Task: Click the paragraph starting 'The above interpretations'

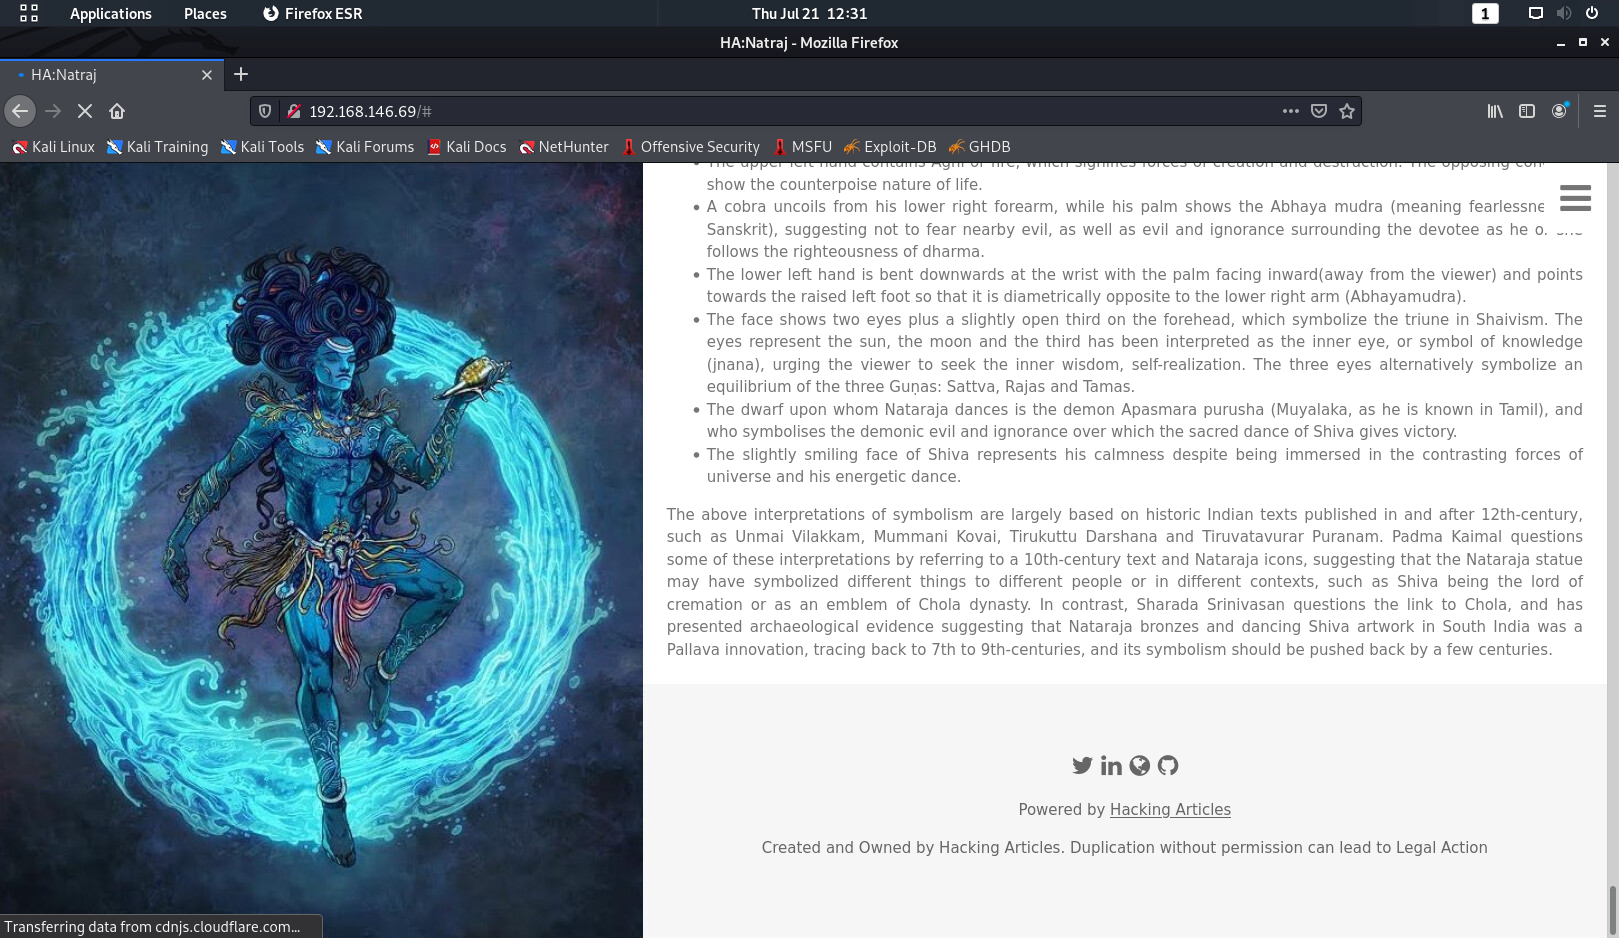Action: pos(1125,582)
